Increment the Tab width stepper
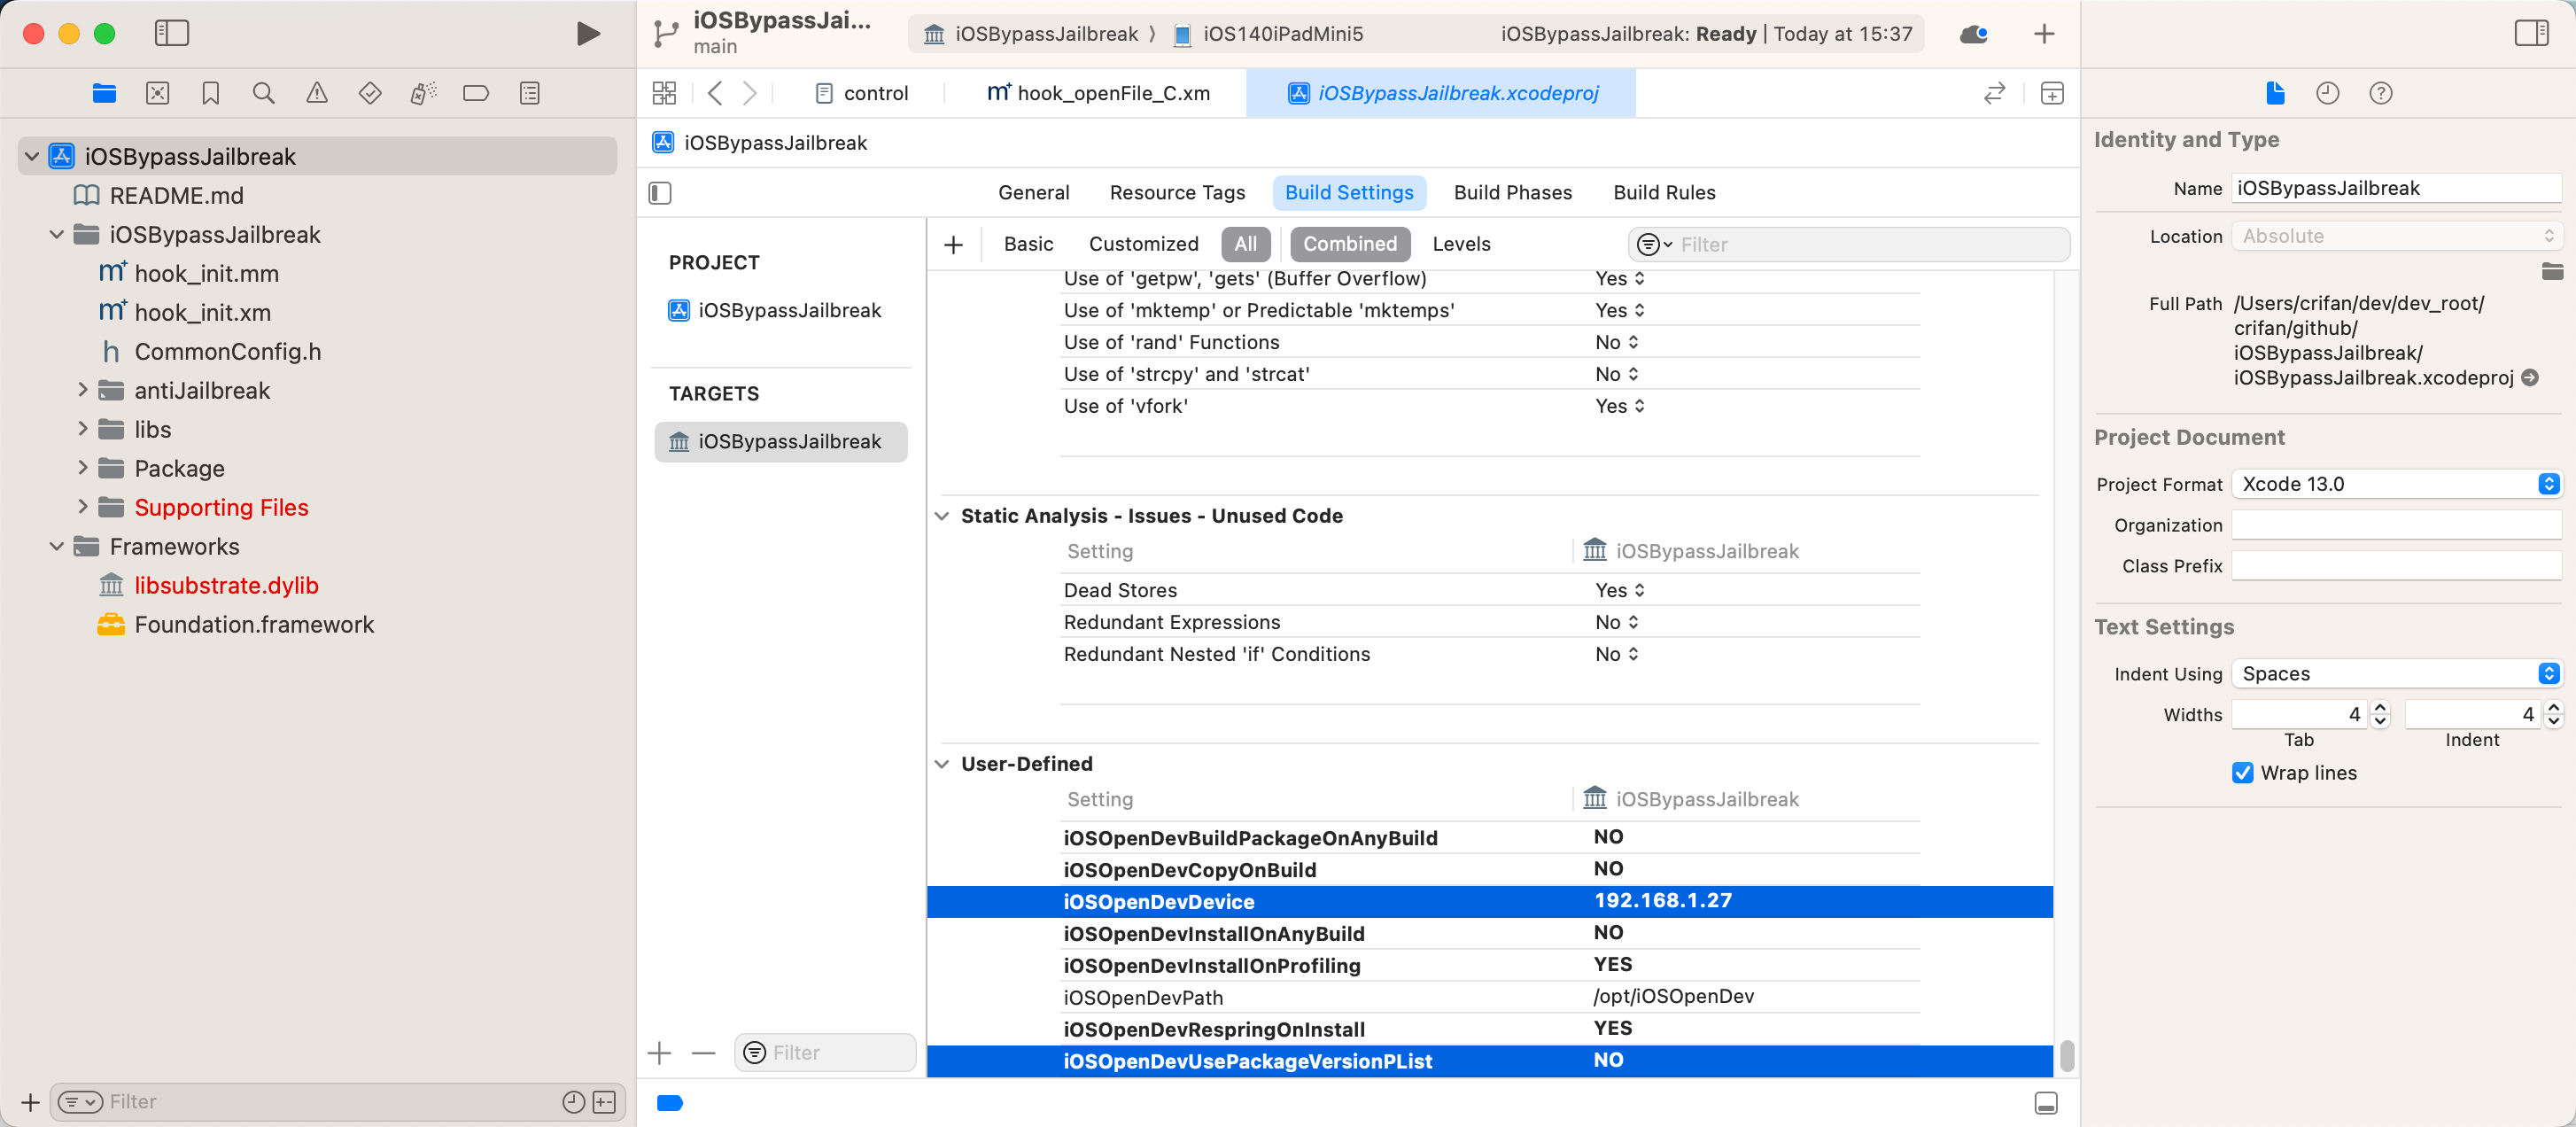The image size is (2576, 1127). (x=2380, y=707)
